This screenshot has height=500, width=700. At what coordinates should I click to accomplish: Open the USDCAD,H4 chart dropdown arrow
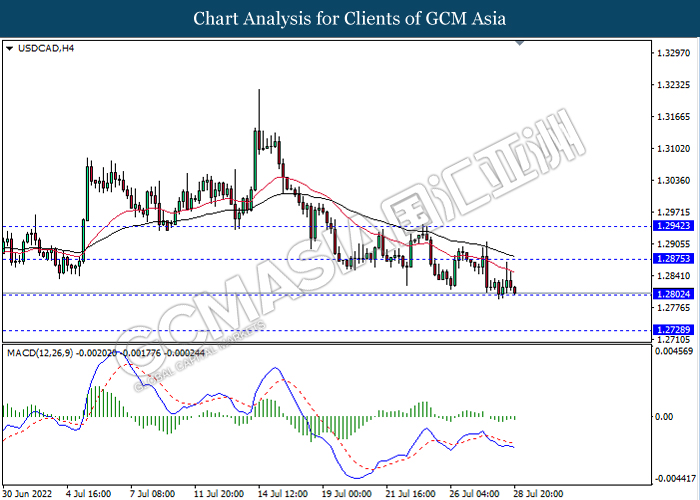click(9, 49)
